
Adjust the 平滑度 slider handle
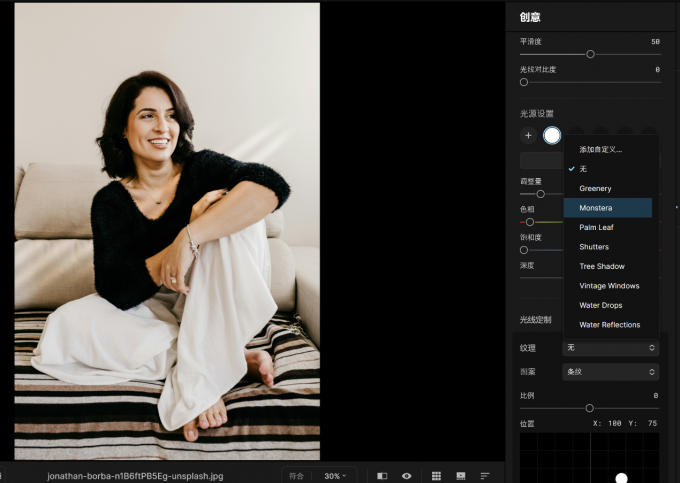click(x=590, y=54)
